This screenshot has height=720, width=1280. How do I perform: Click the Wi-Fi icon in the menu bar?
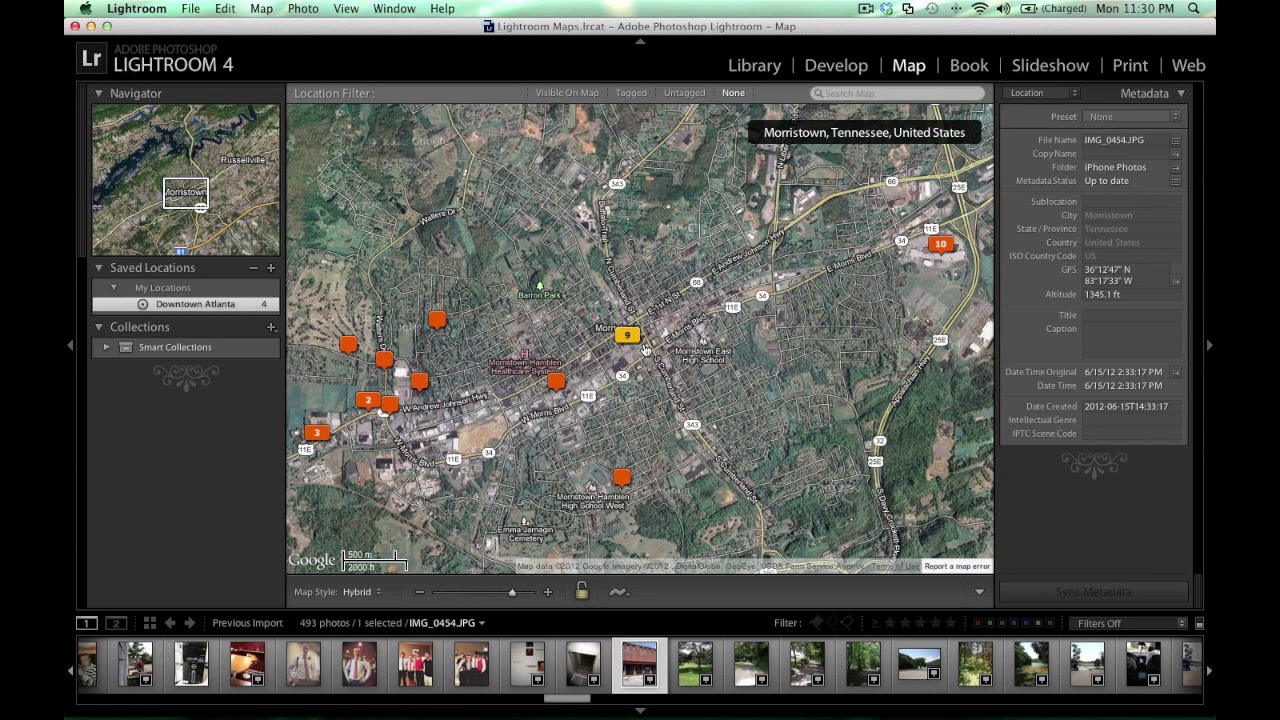(x=979, y=9)
